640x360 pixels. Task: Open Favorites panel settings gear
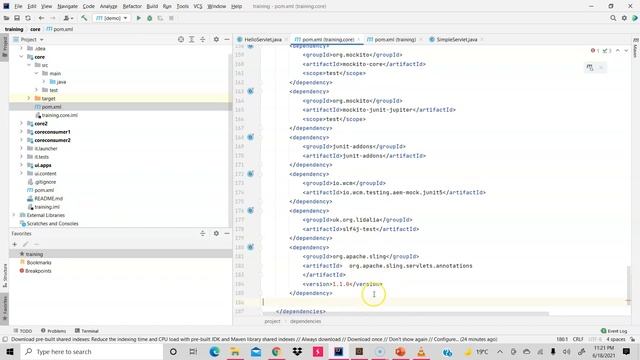click(x=216, y=233)
